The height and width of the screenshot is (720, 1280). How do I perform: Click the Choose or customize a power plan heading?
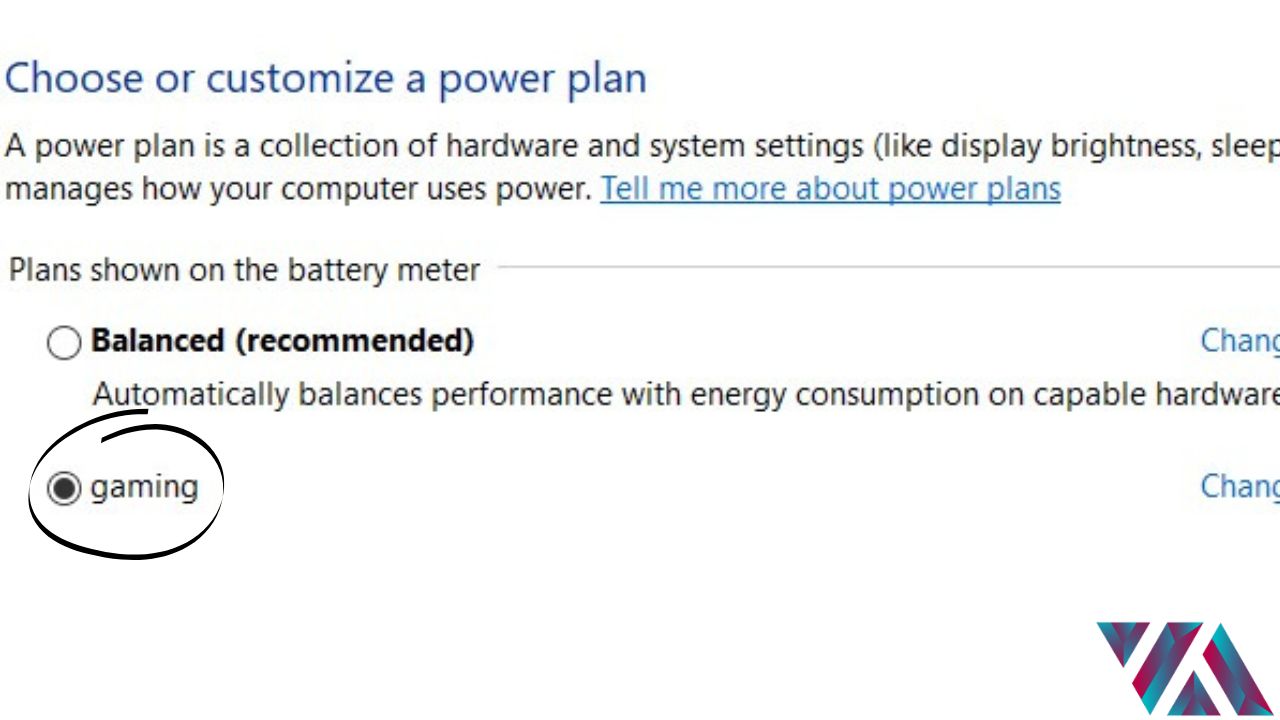point(325,79)
